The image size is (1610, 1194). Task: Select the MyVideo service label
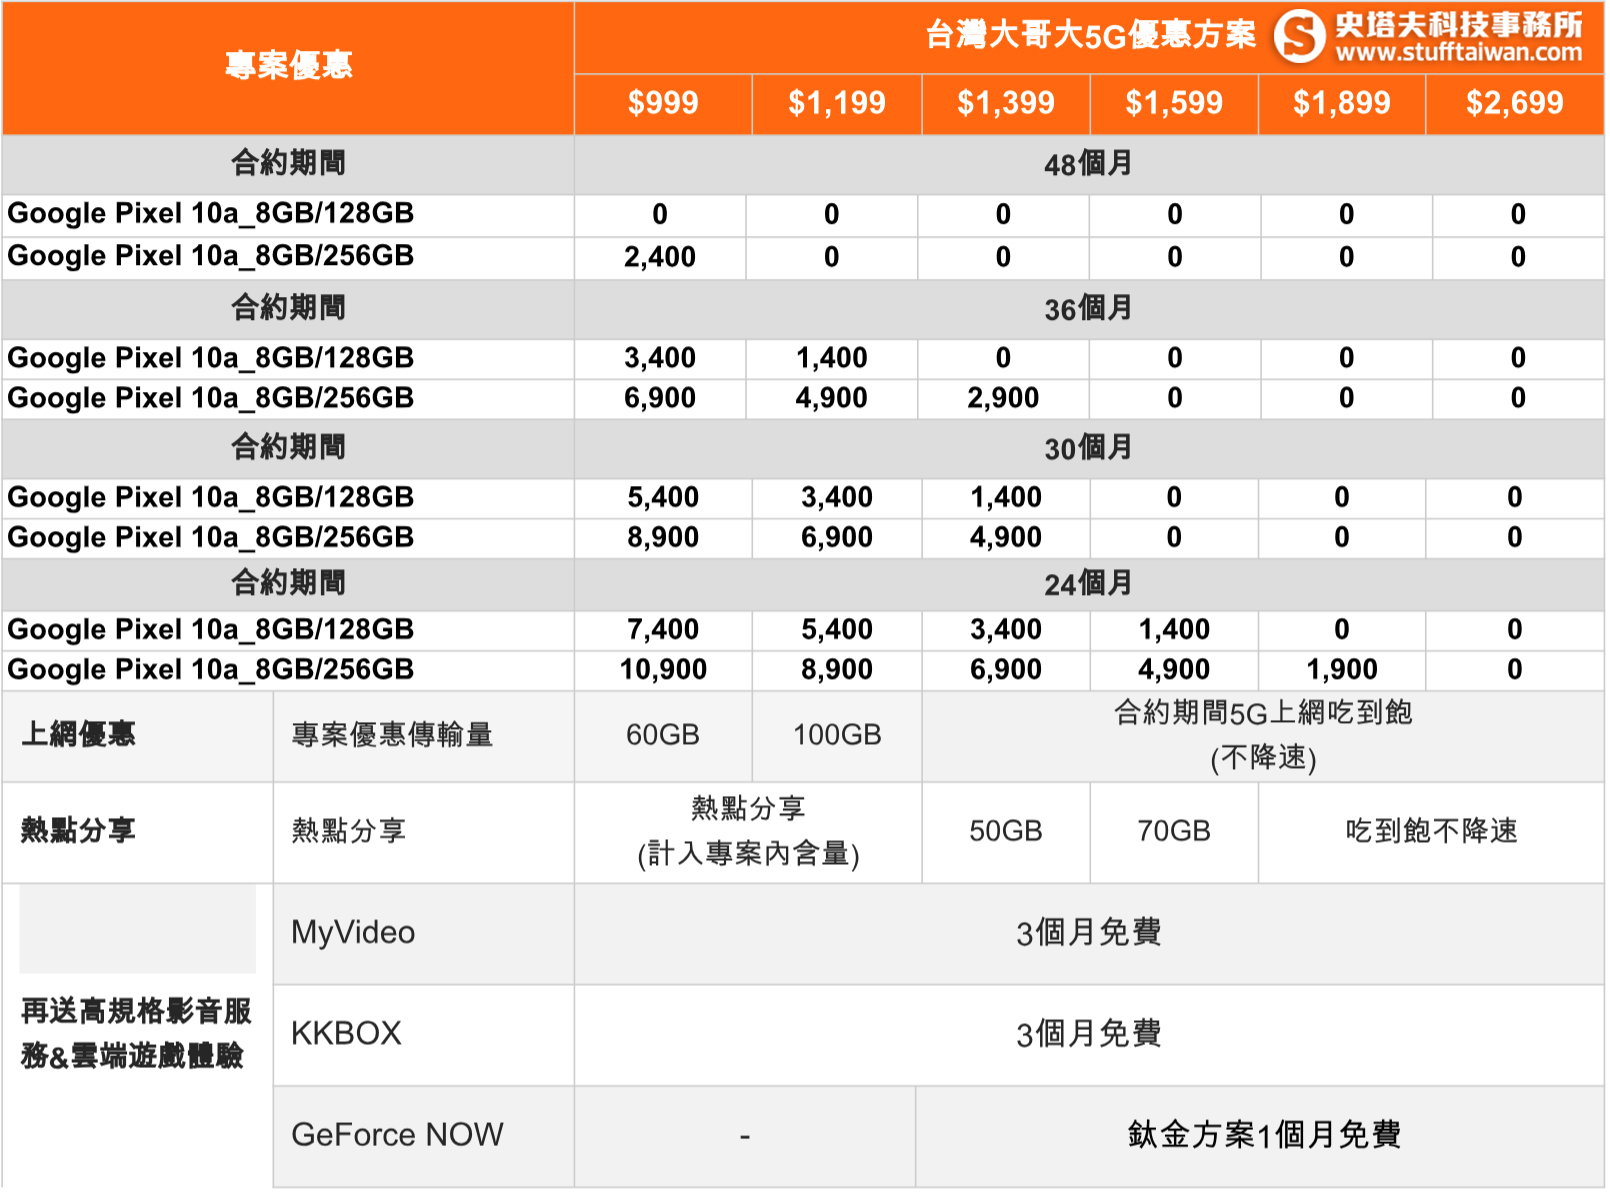coord(353,933)
